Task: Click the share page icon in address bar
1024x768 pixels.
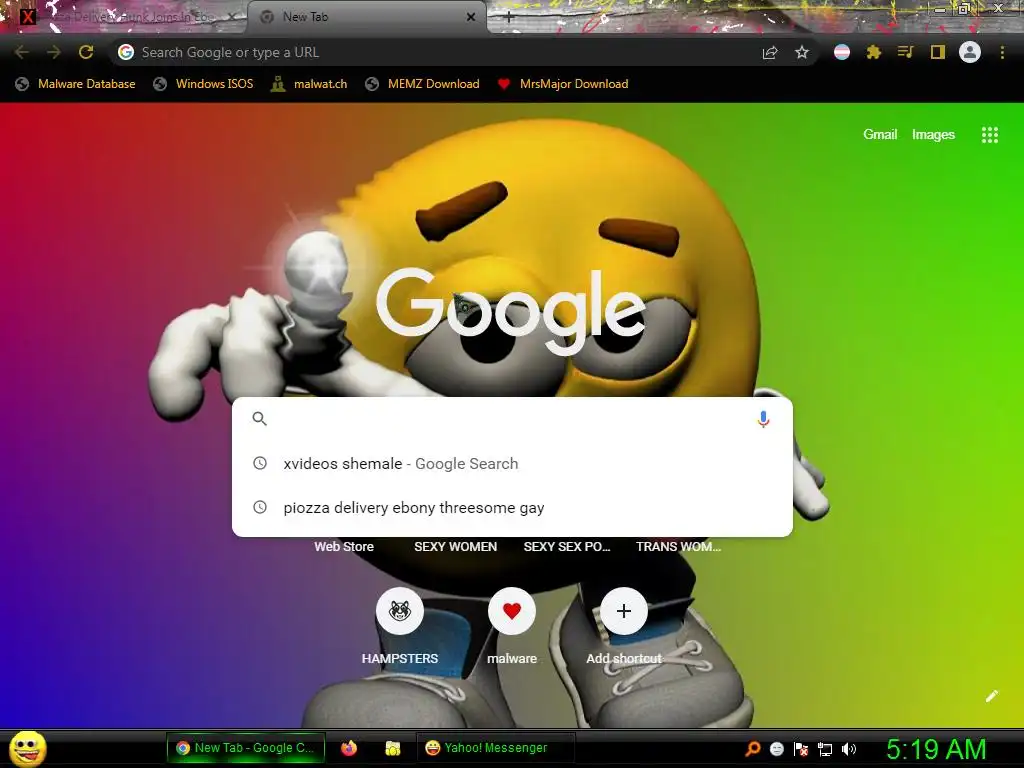Action: point(770,52)
